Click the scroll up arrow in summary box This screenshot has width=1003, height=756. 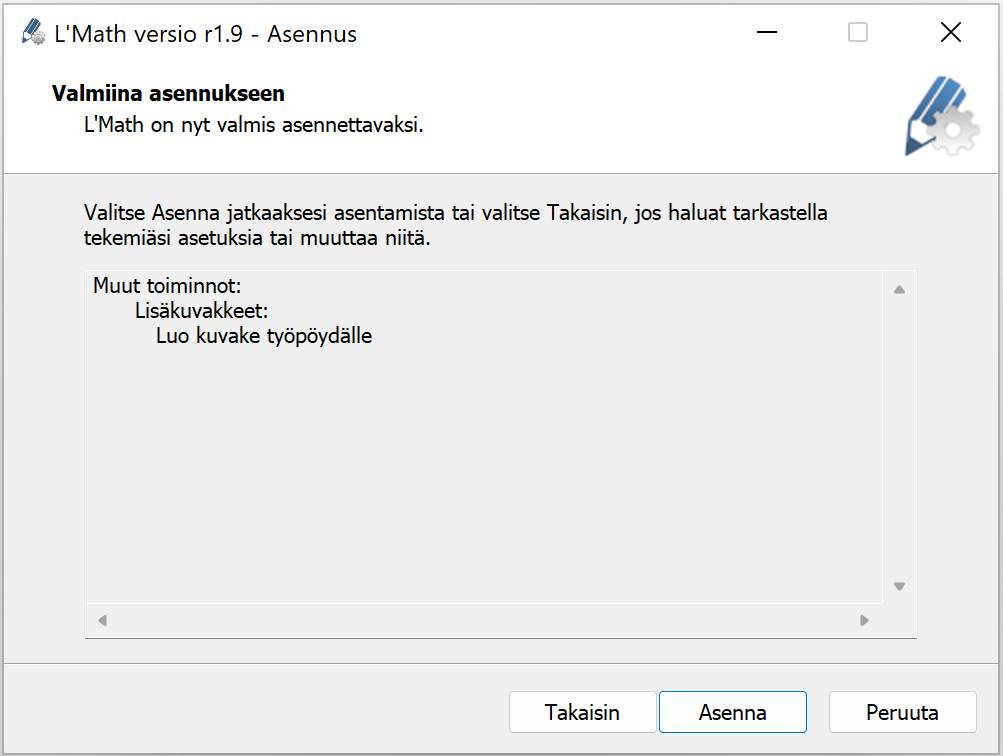[899, 290]
